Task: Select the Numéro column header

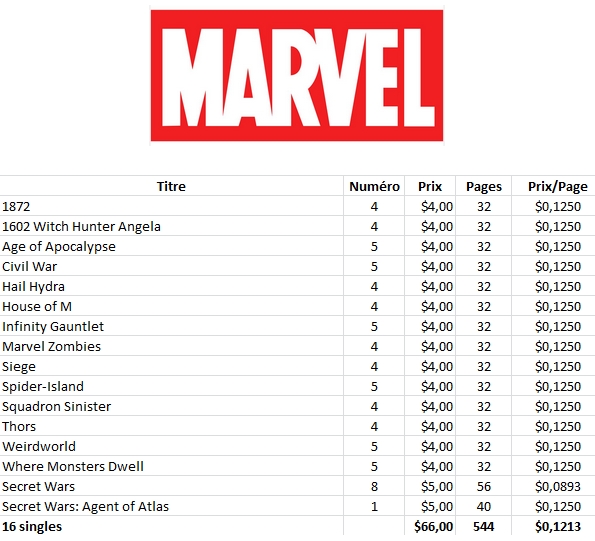Action: 374,186
